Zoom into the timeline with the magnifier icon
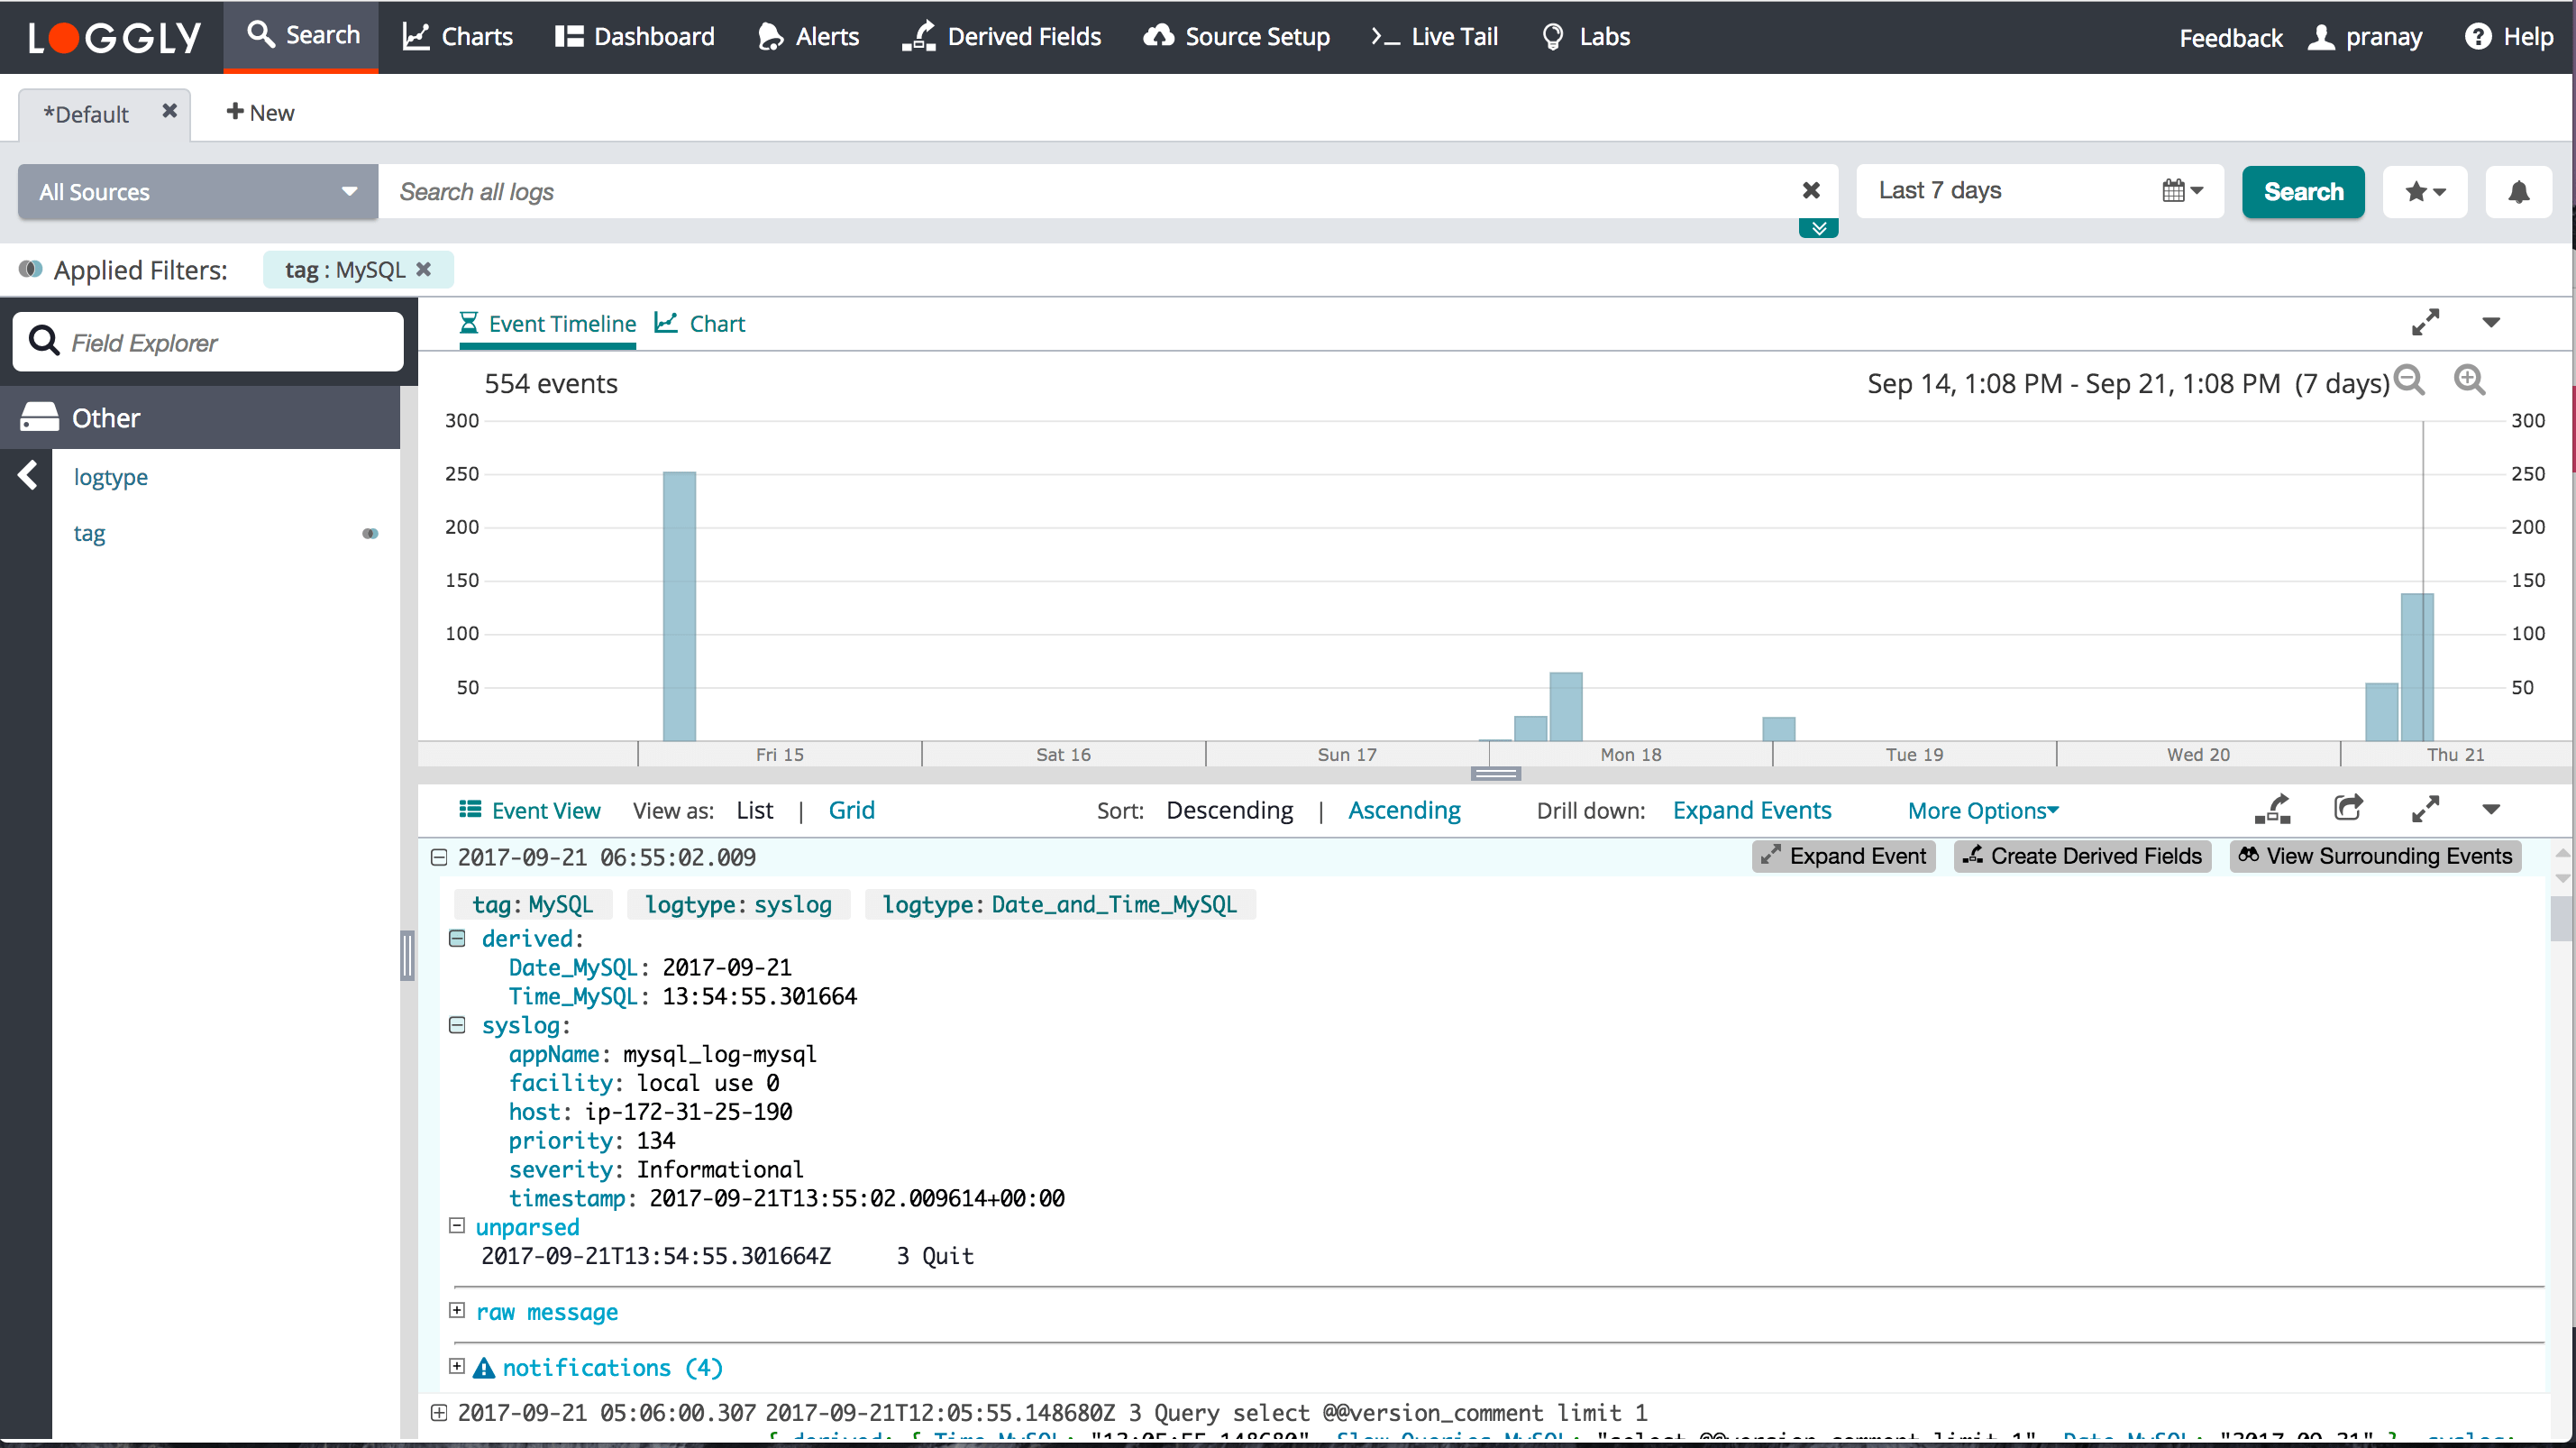The width and height of the screenshot is (2576, 1448). pyautogui.click(x=2470, y=381)
